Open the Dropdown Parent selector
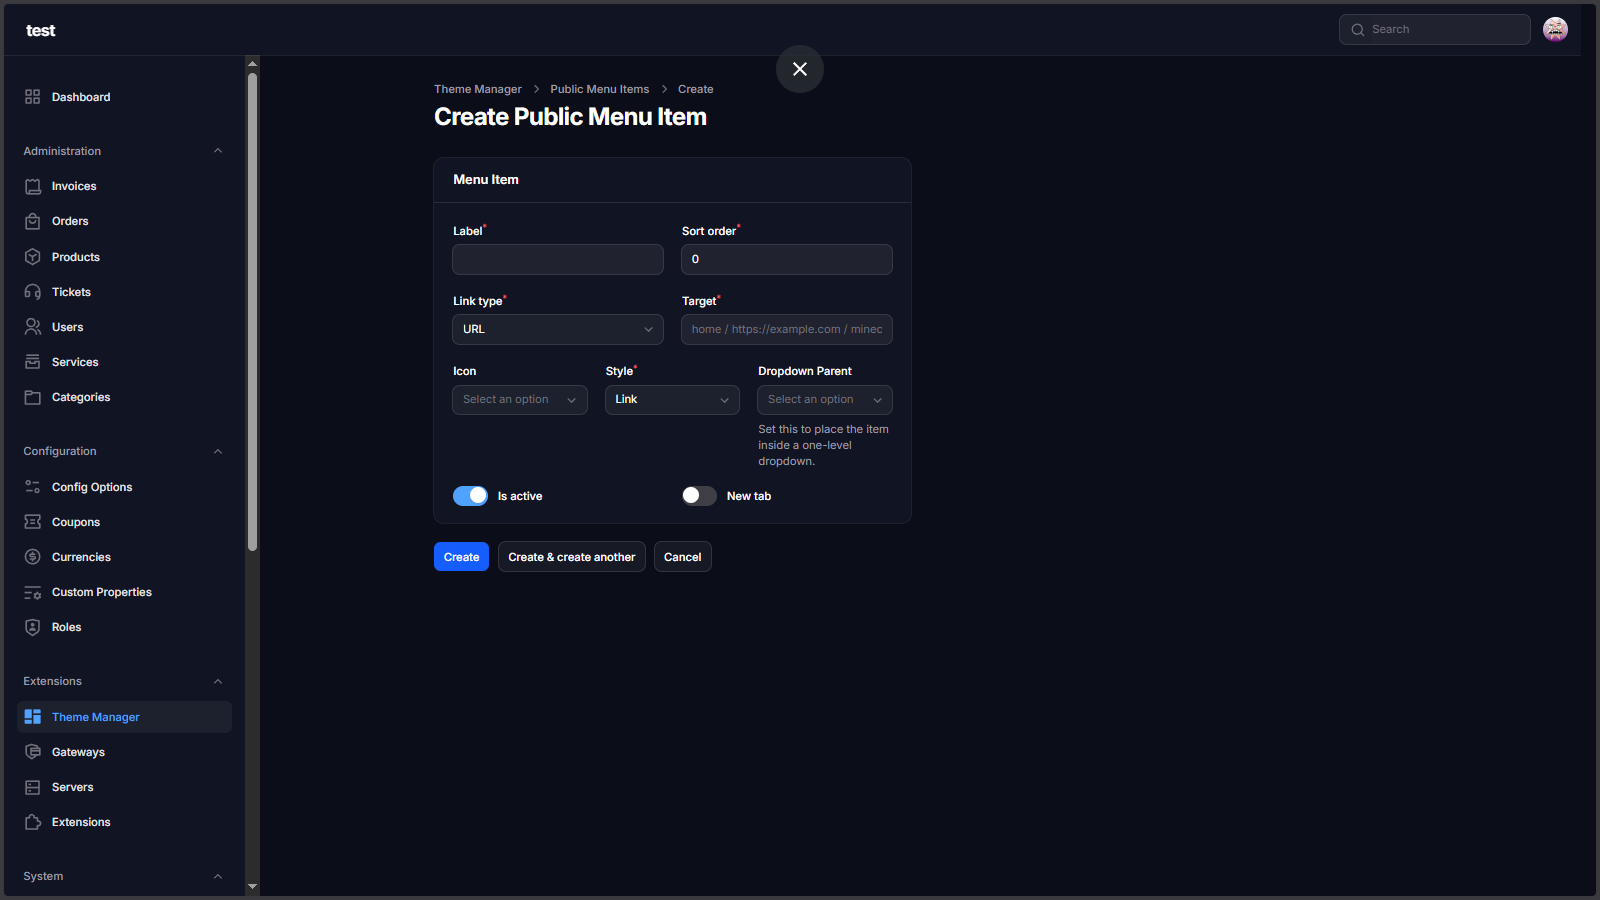1600x900 pixels. tap(824, 400)
